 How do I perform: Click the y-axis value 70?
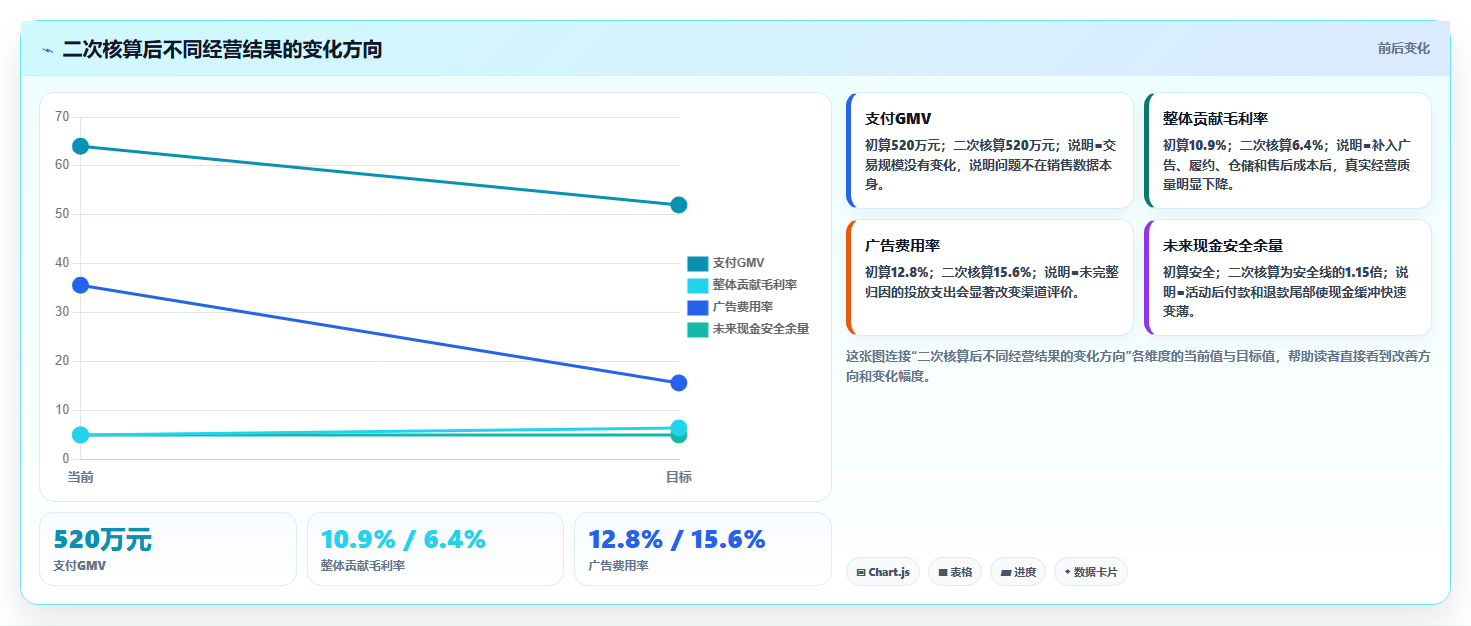click(62, 117)
